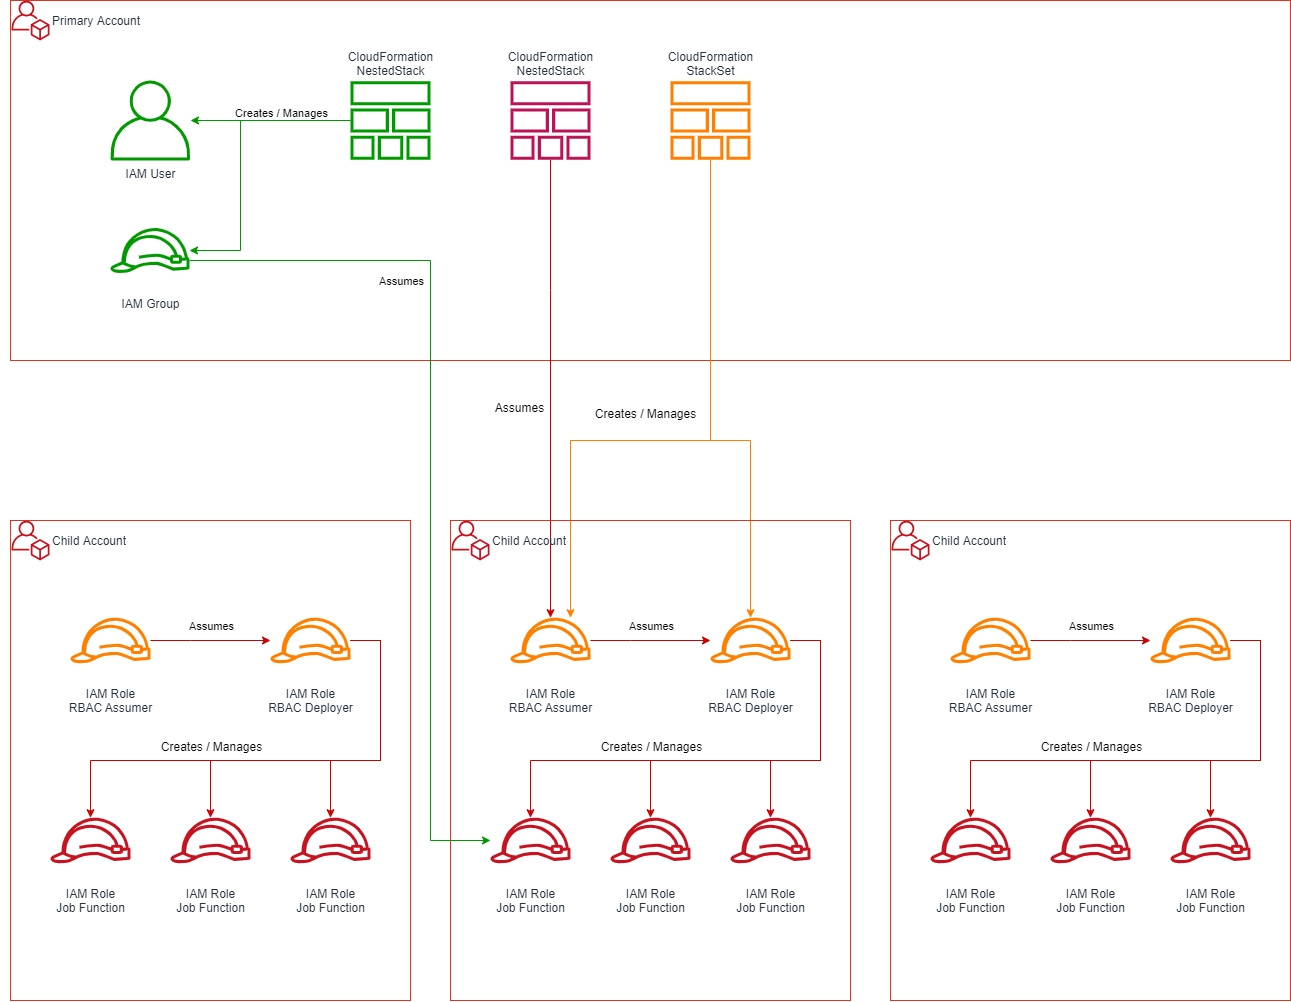This screenshot has width=1291, height=1002.
Task: Click third 'IAM Role Job Function' label, left Child Account
Action: pos(330,901)
